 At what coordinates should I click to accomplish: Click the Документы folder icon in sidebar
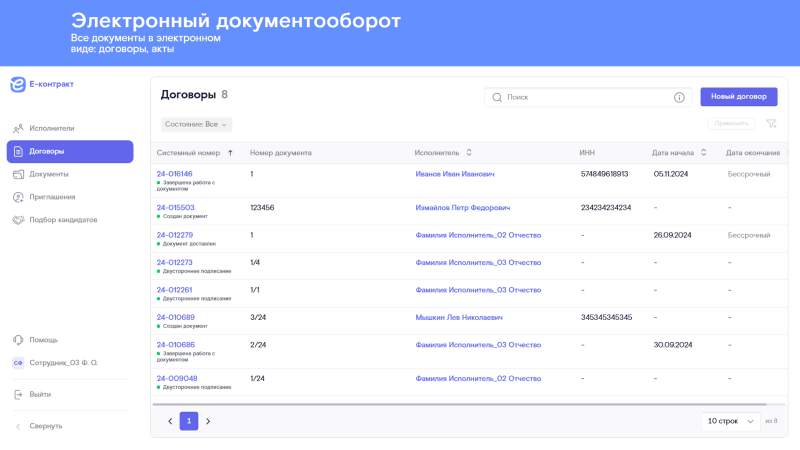tap(18, 174)
